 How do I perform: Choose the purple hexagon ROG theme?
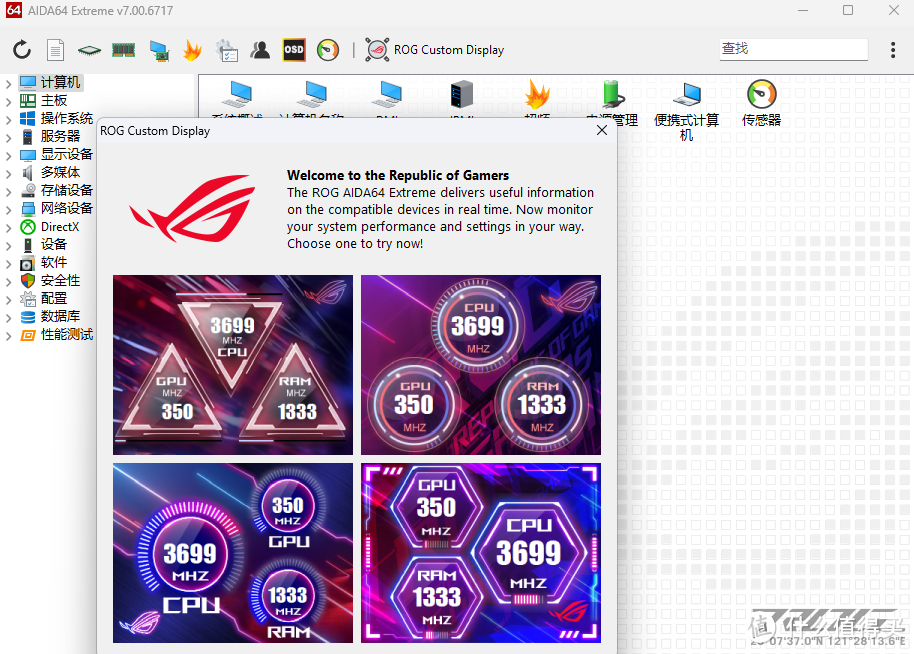pyautogui.click(x=481, y=553)
